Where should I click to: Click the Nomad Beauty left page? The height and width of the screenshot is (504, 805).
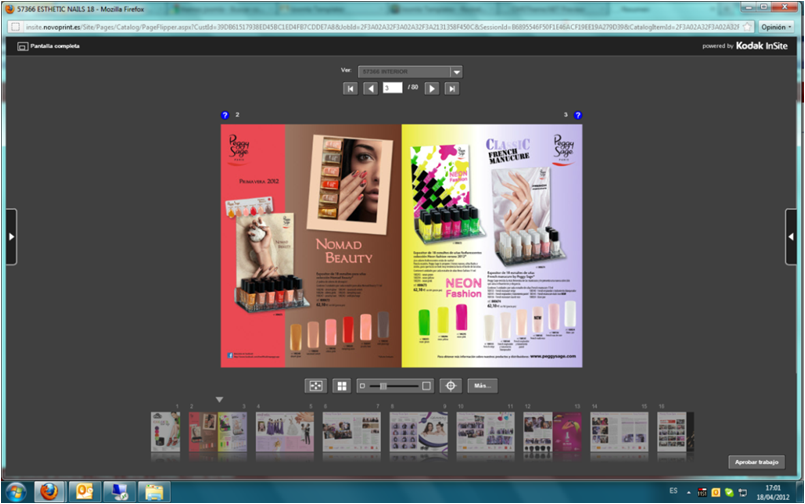tap(311, 246)
